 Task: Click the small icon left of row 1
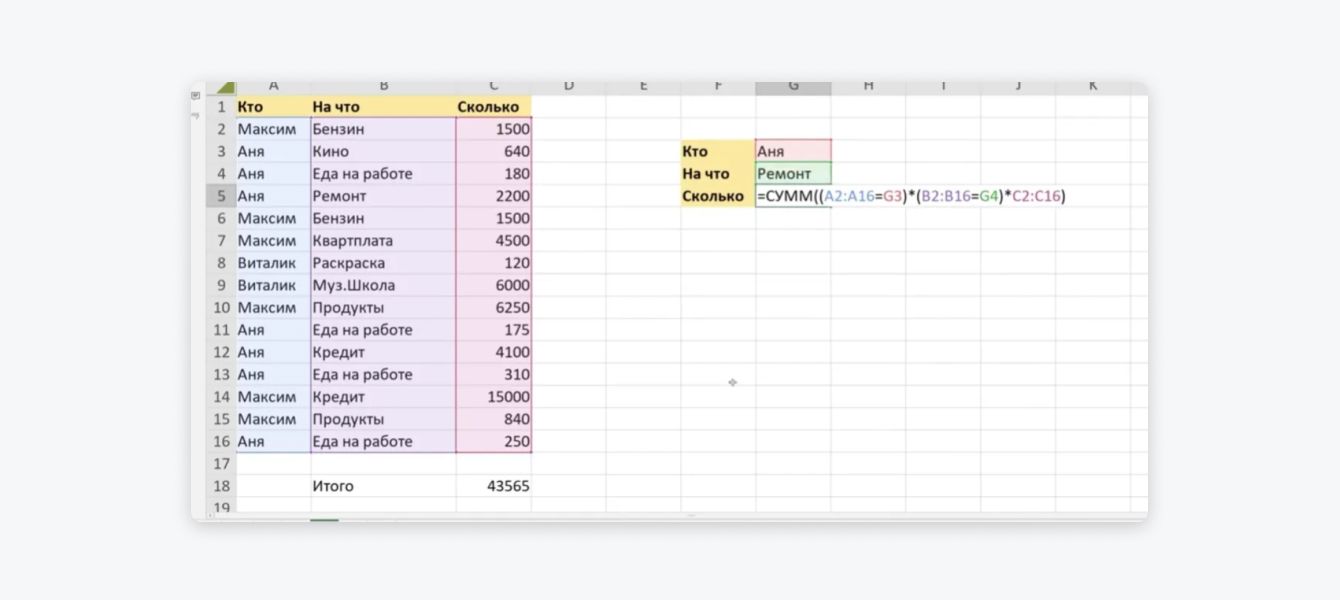pyautogui.click(x=196, y=96)
